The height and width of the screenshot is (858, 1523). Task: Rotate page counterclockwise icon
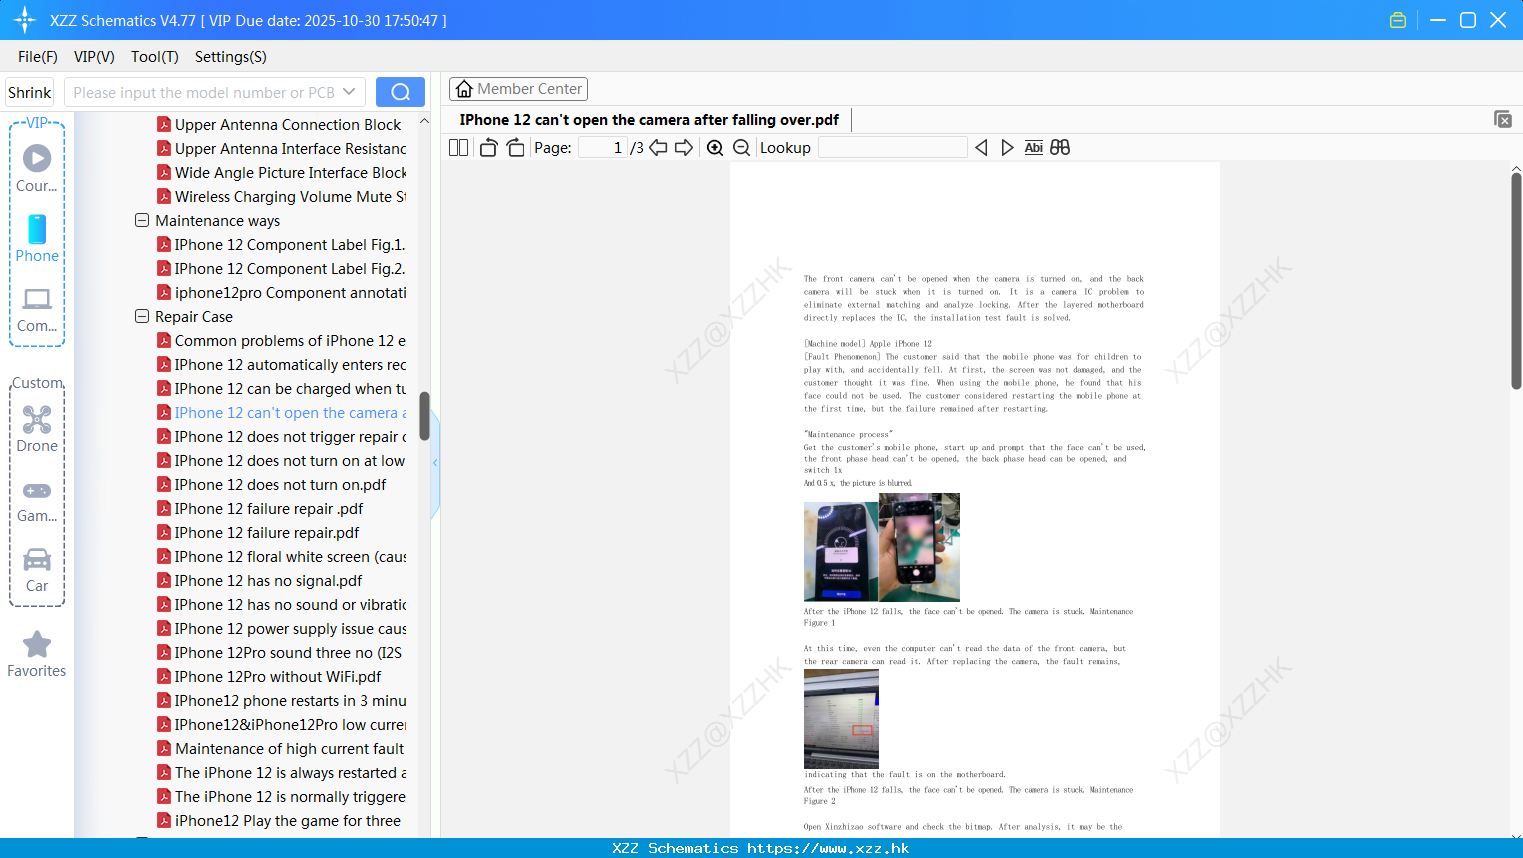coord(488,147)
